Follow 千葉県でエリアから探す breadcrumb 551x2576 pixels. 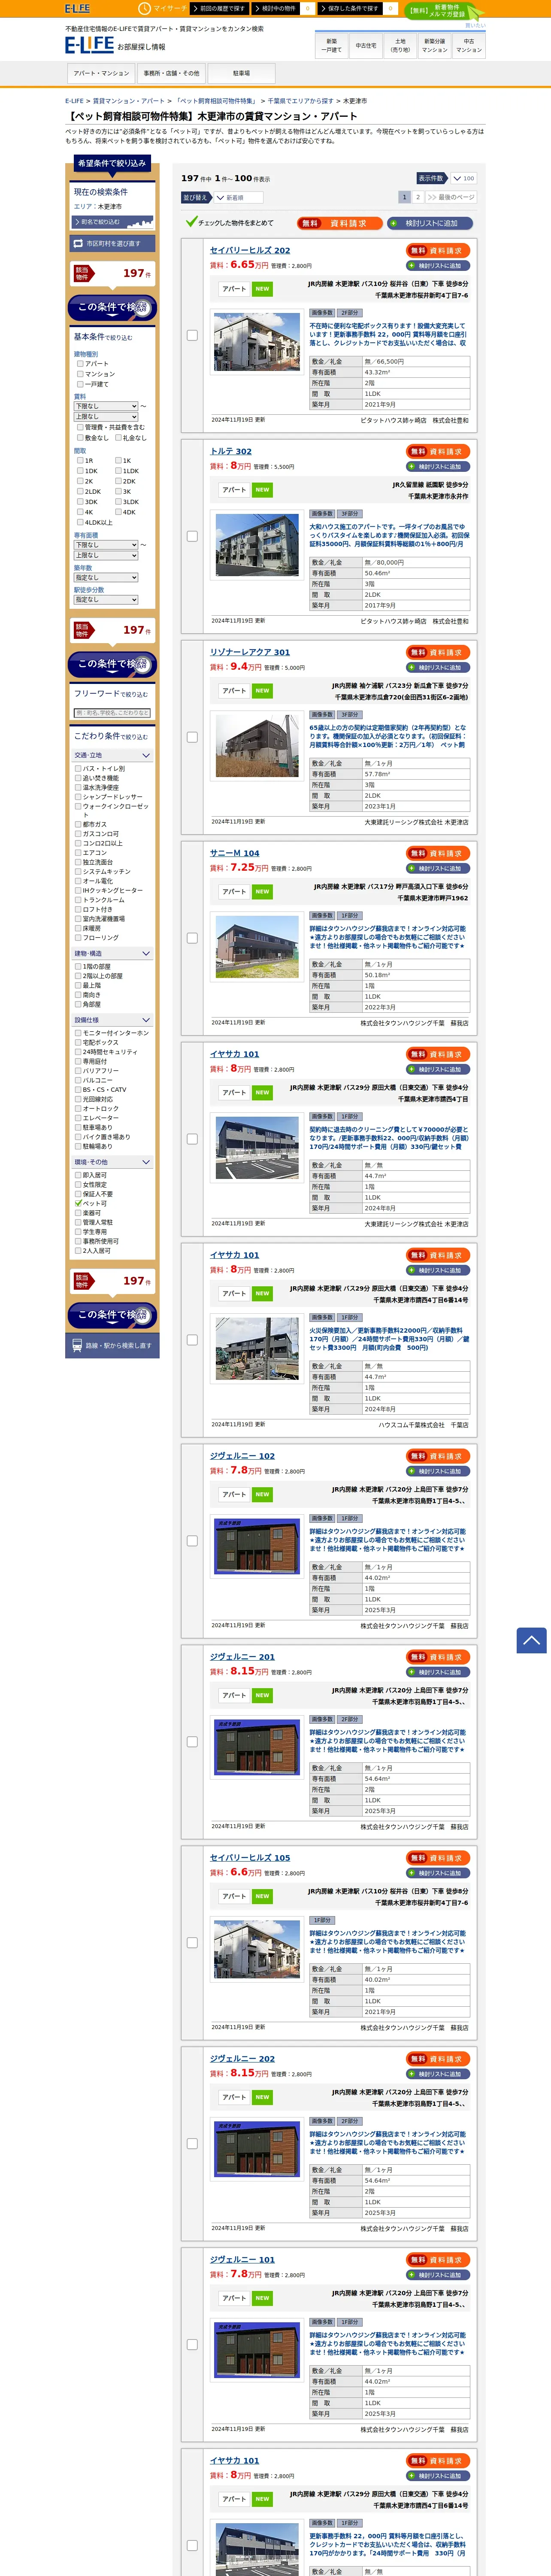pos(300,101)
